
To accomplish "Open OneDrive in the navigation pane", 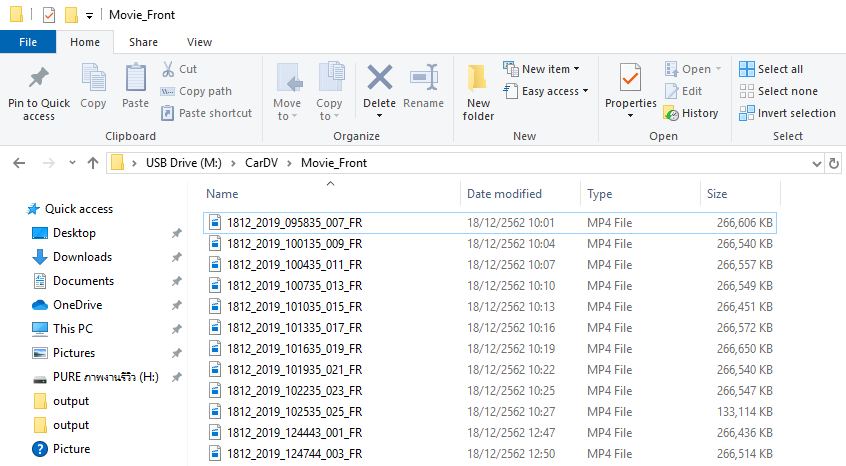I will click(67, 305).
